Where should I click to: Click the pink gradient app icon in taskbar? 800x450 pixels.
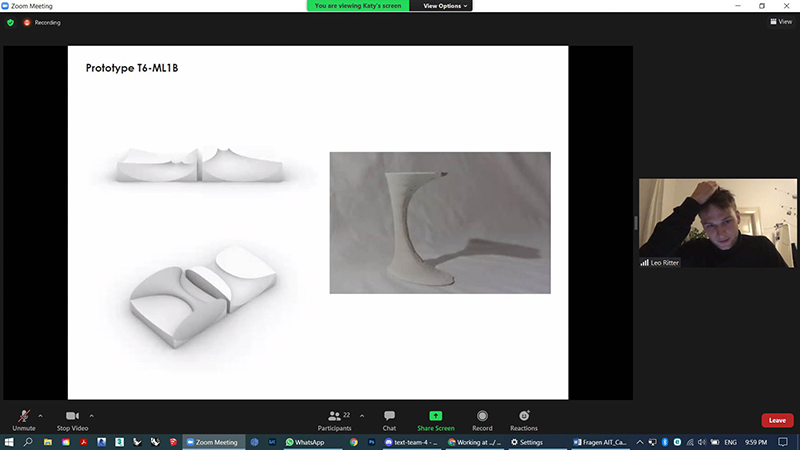click(x=66, y=442)
